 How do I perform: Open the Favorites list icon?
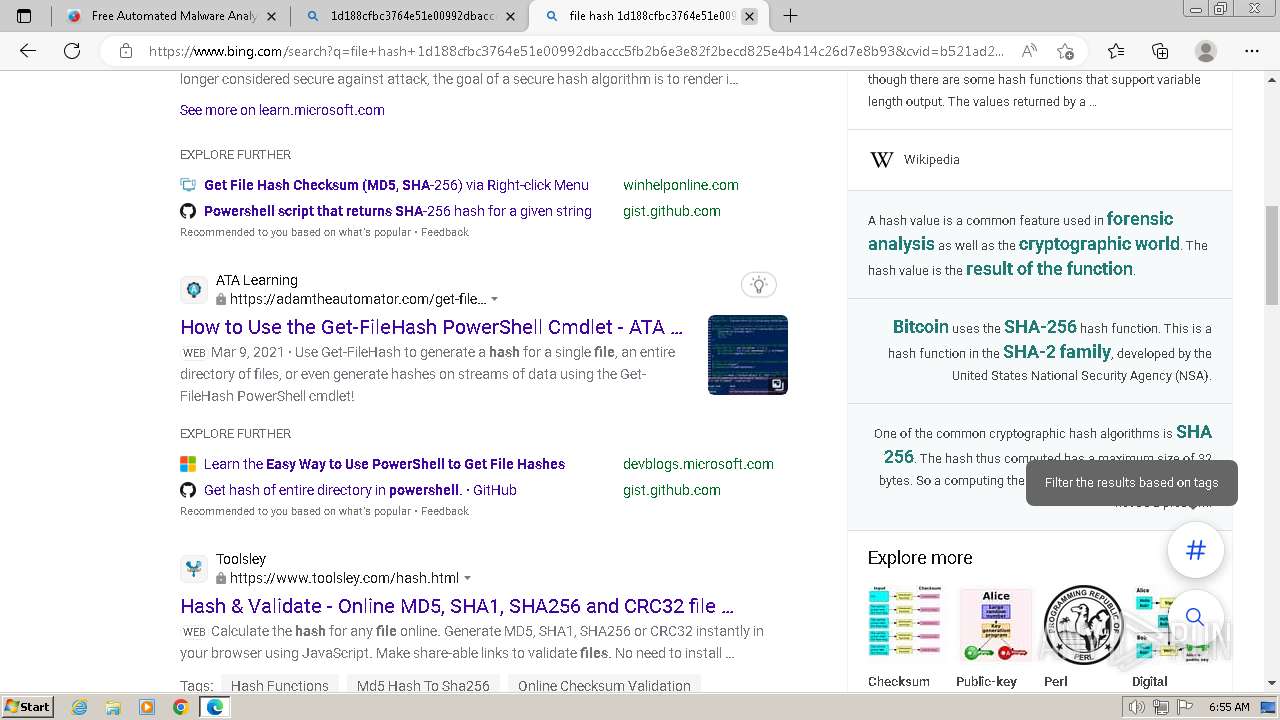click(x=1116, y=51)
